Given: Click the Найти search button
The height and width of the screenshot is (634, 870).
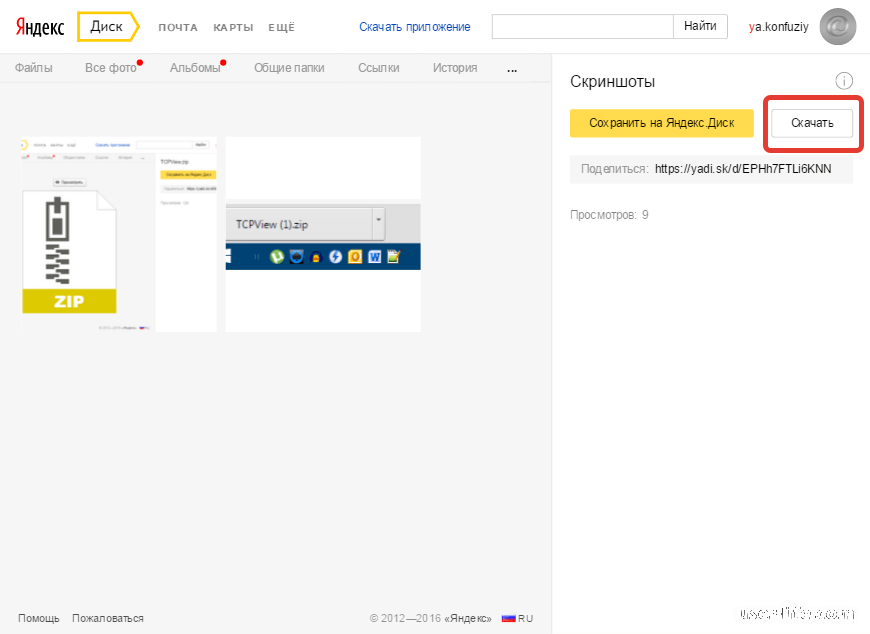Looking at the screenshot, I should [700, 27].
